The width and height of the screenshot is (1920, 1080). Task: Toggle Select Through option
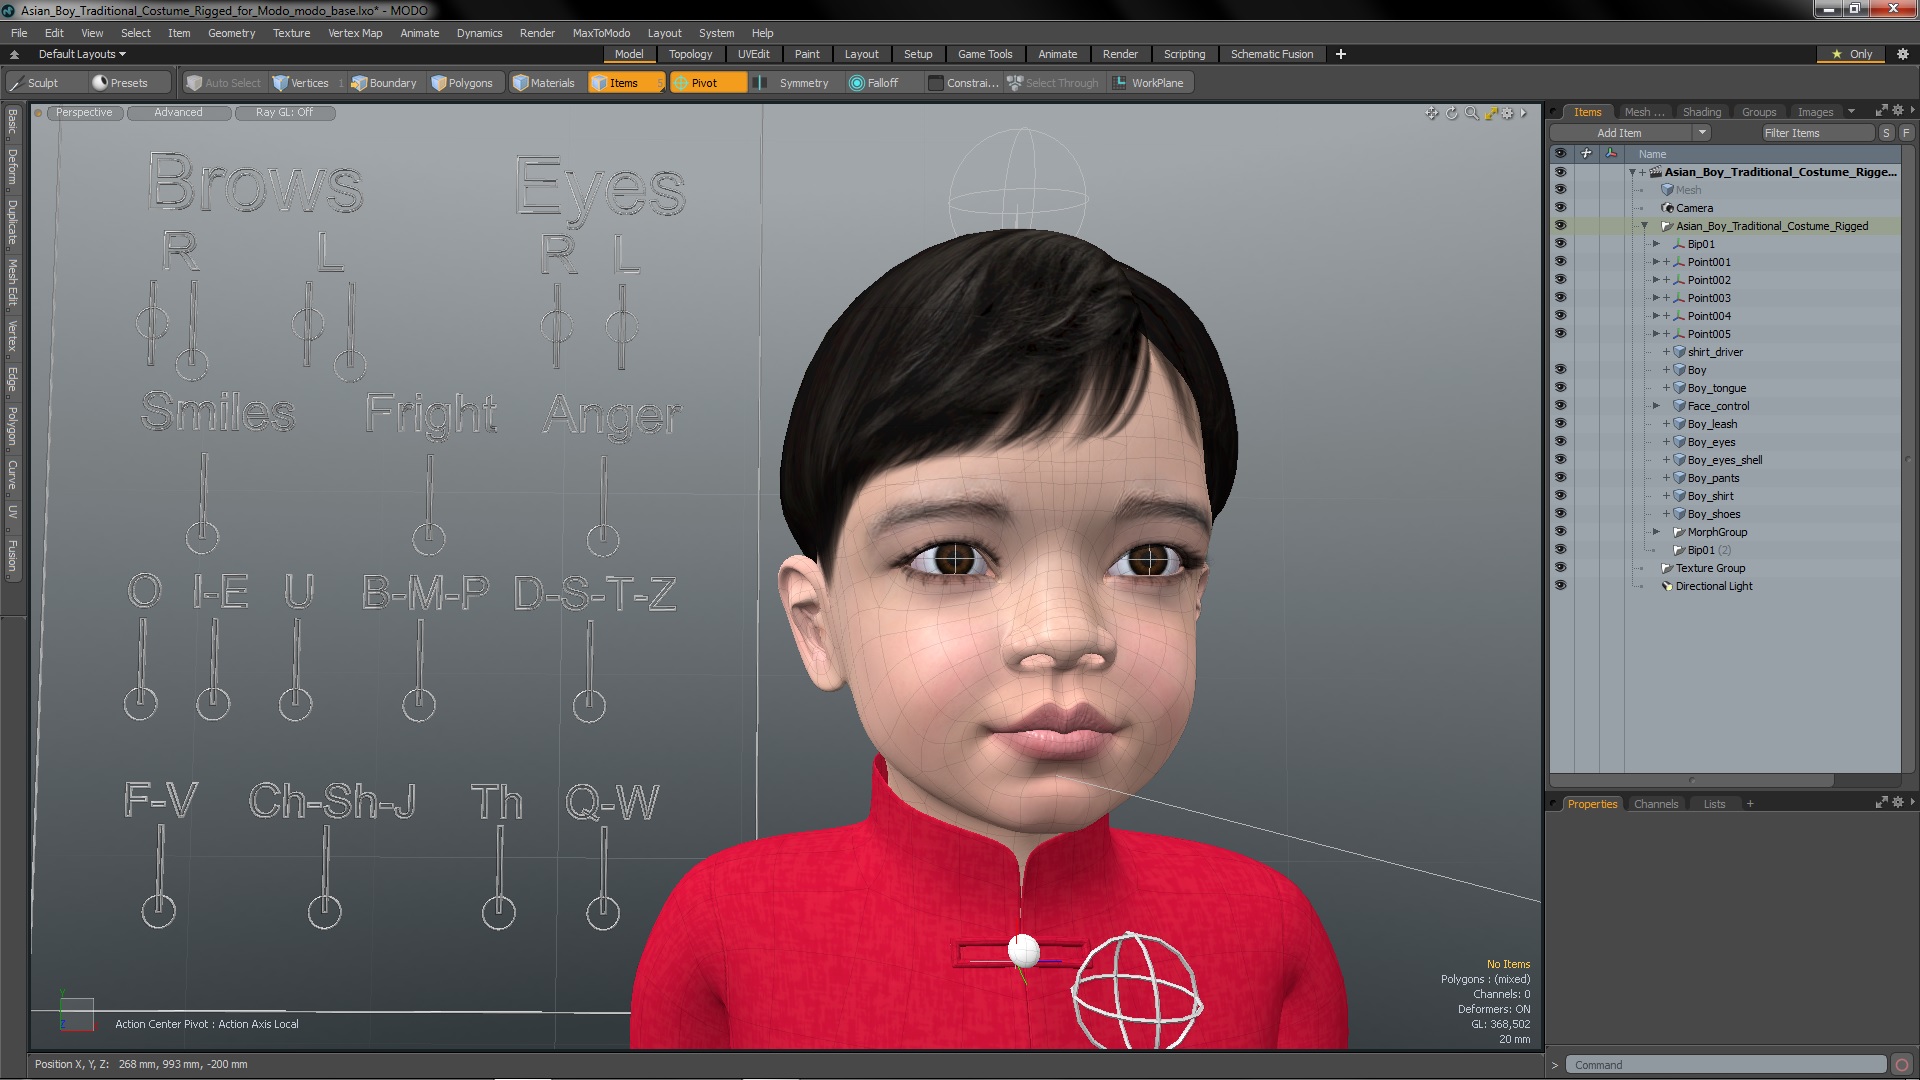point(1053,83)
